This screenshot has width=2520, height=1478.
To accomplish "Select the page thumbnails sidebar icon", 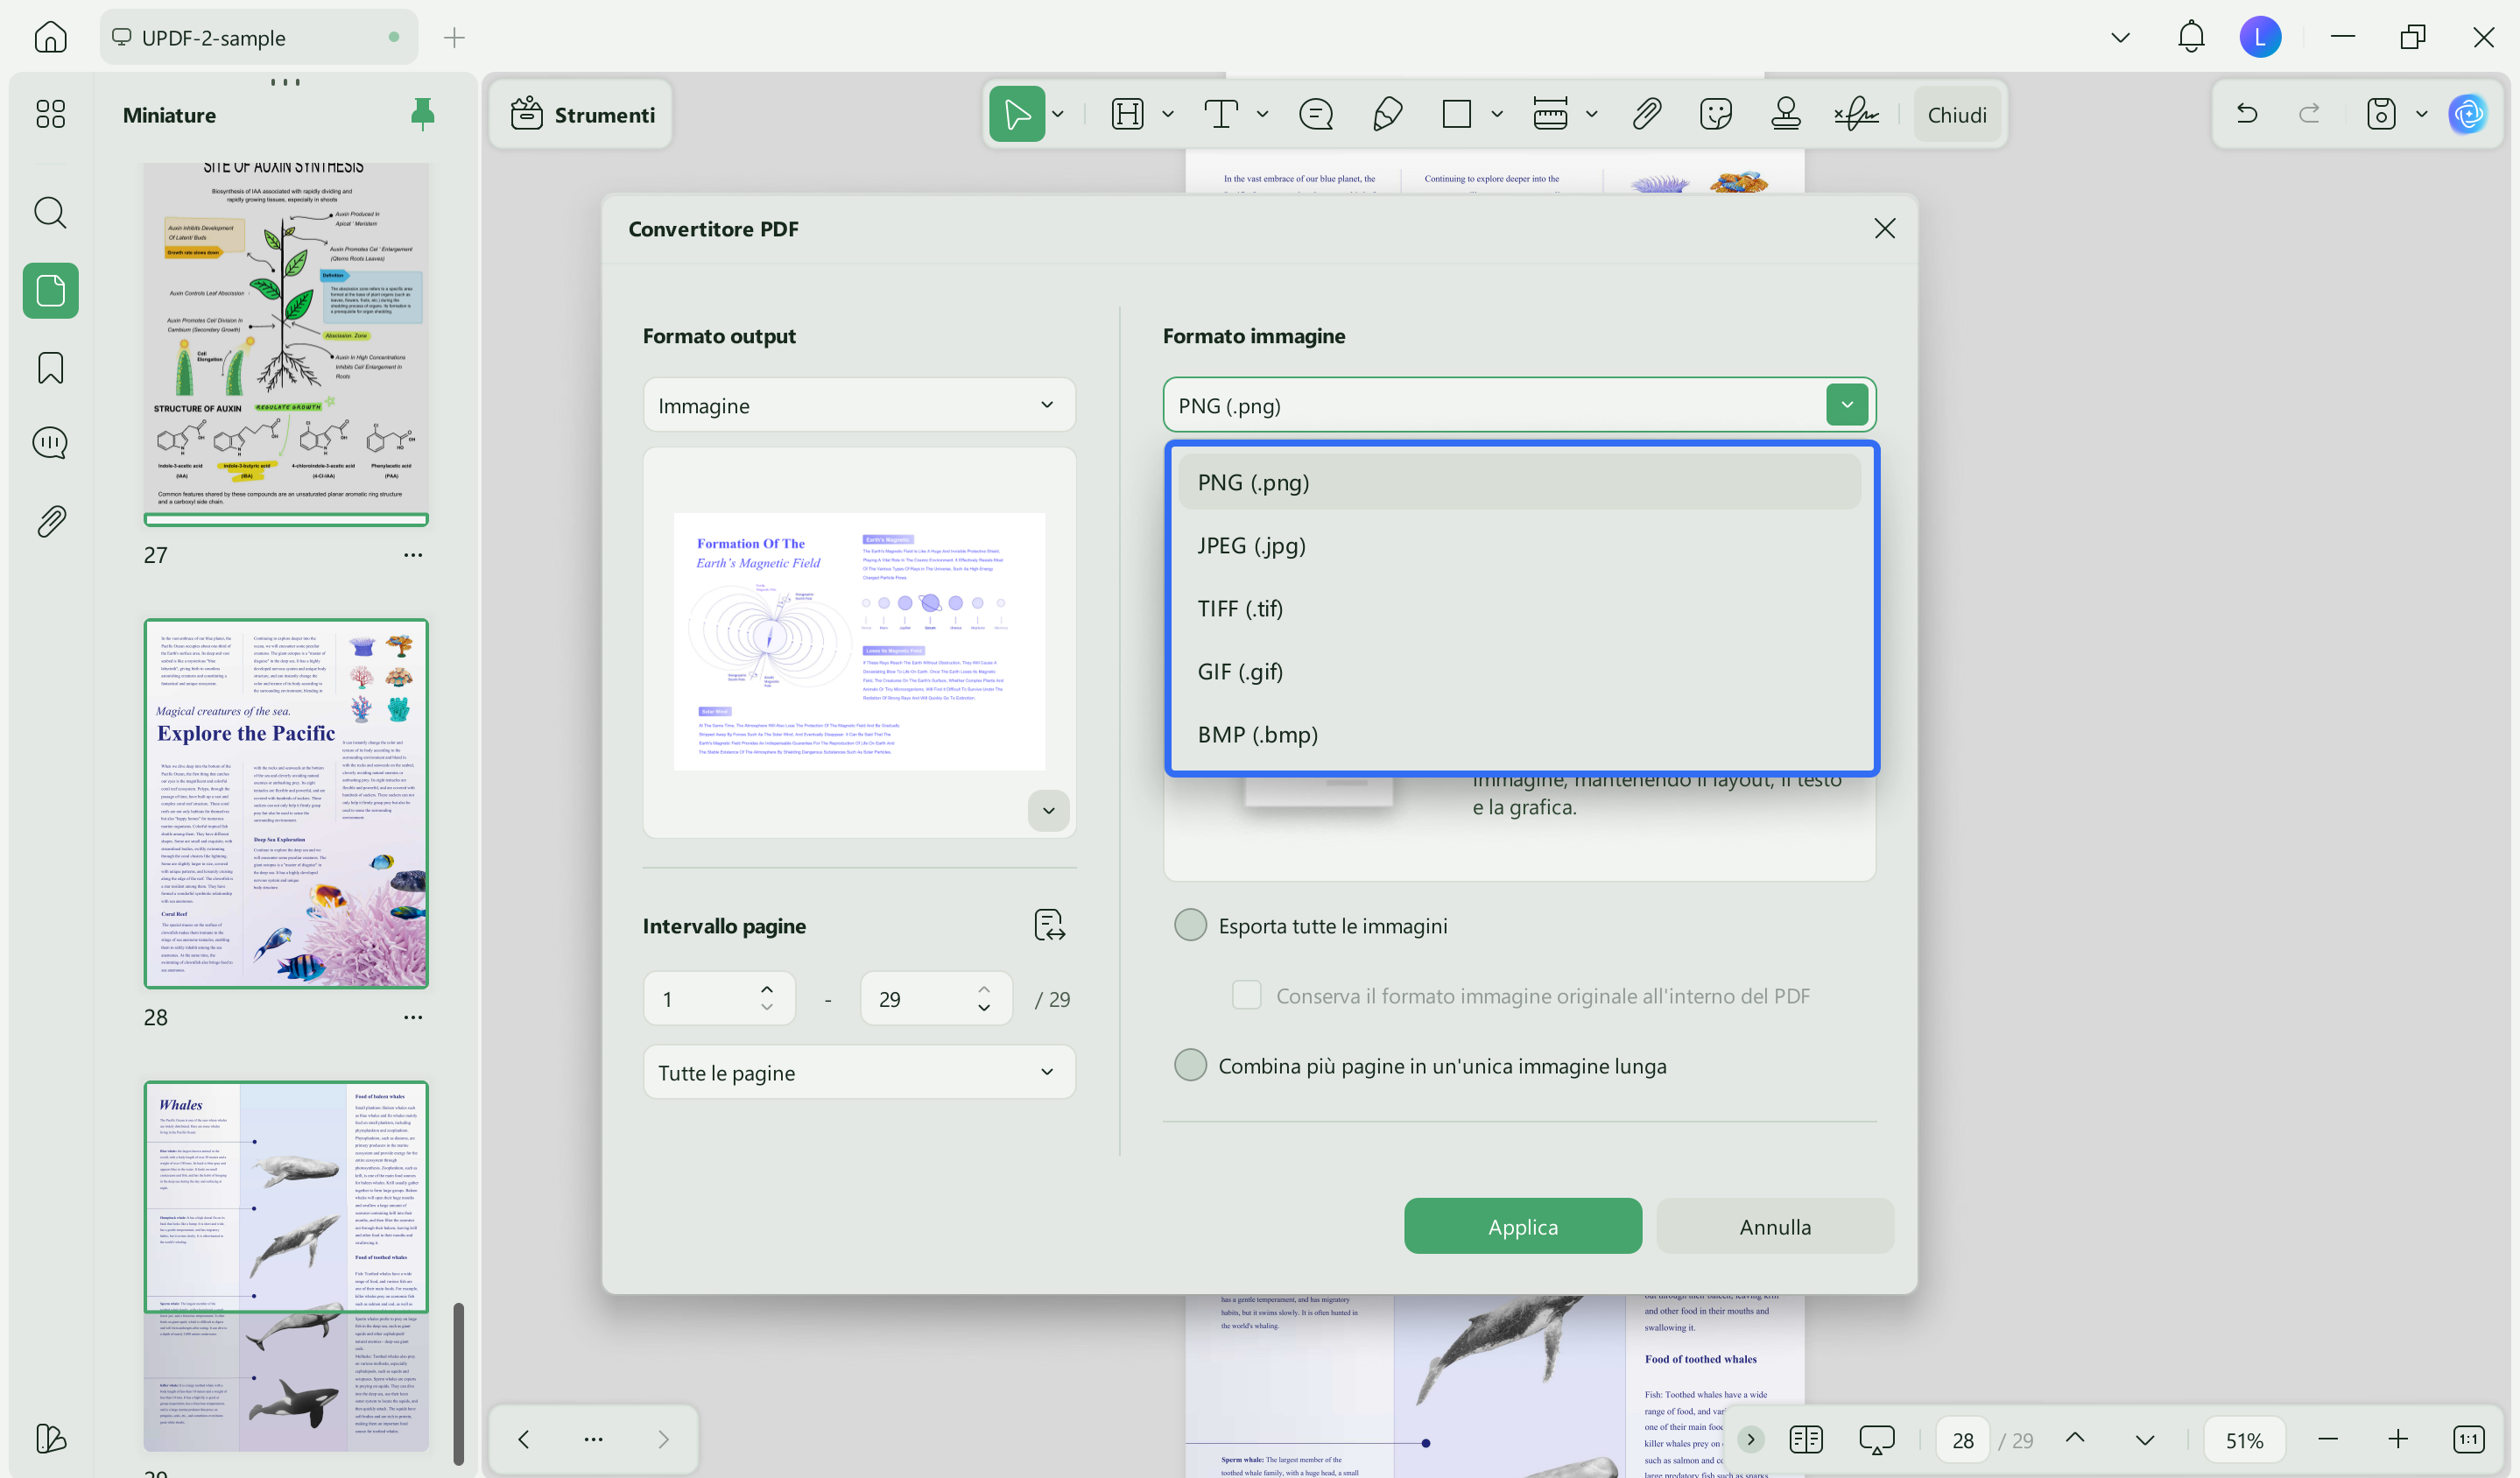I will 50,291.
